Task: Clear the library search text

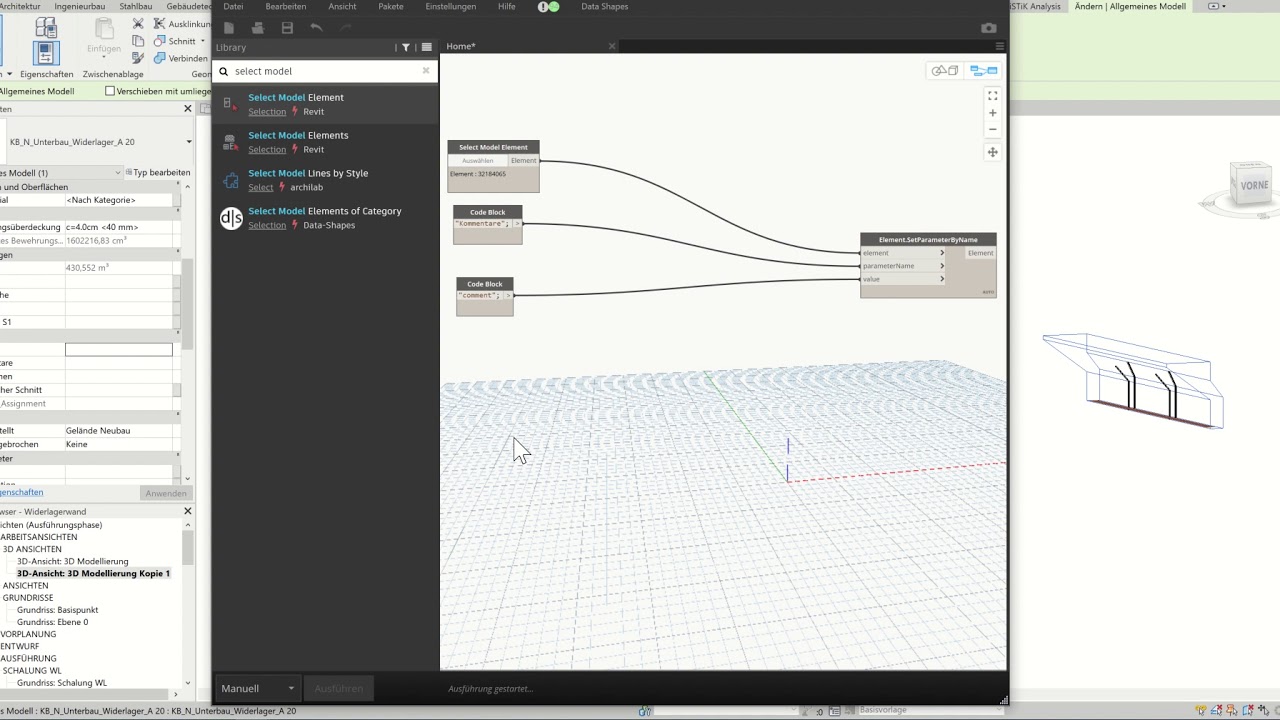Action: pos(426,71)
